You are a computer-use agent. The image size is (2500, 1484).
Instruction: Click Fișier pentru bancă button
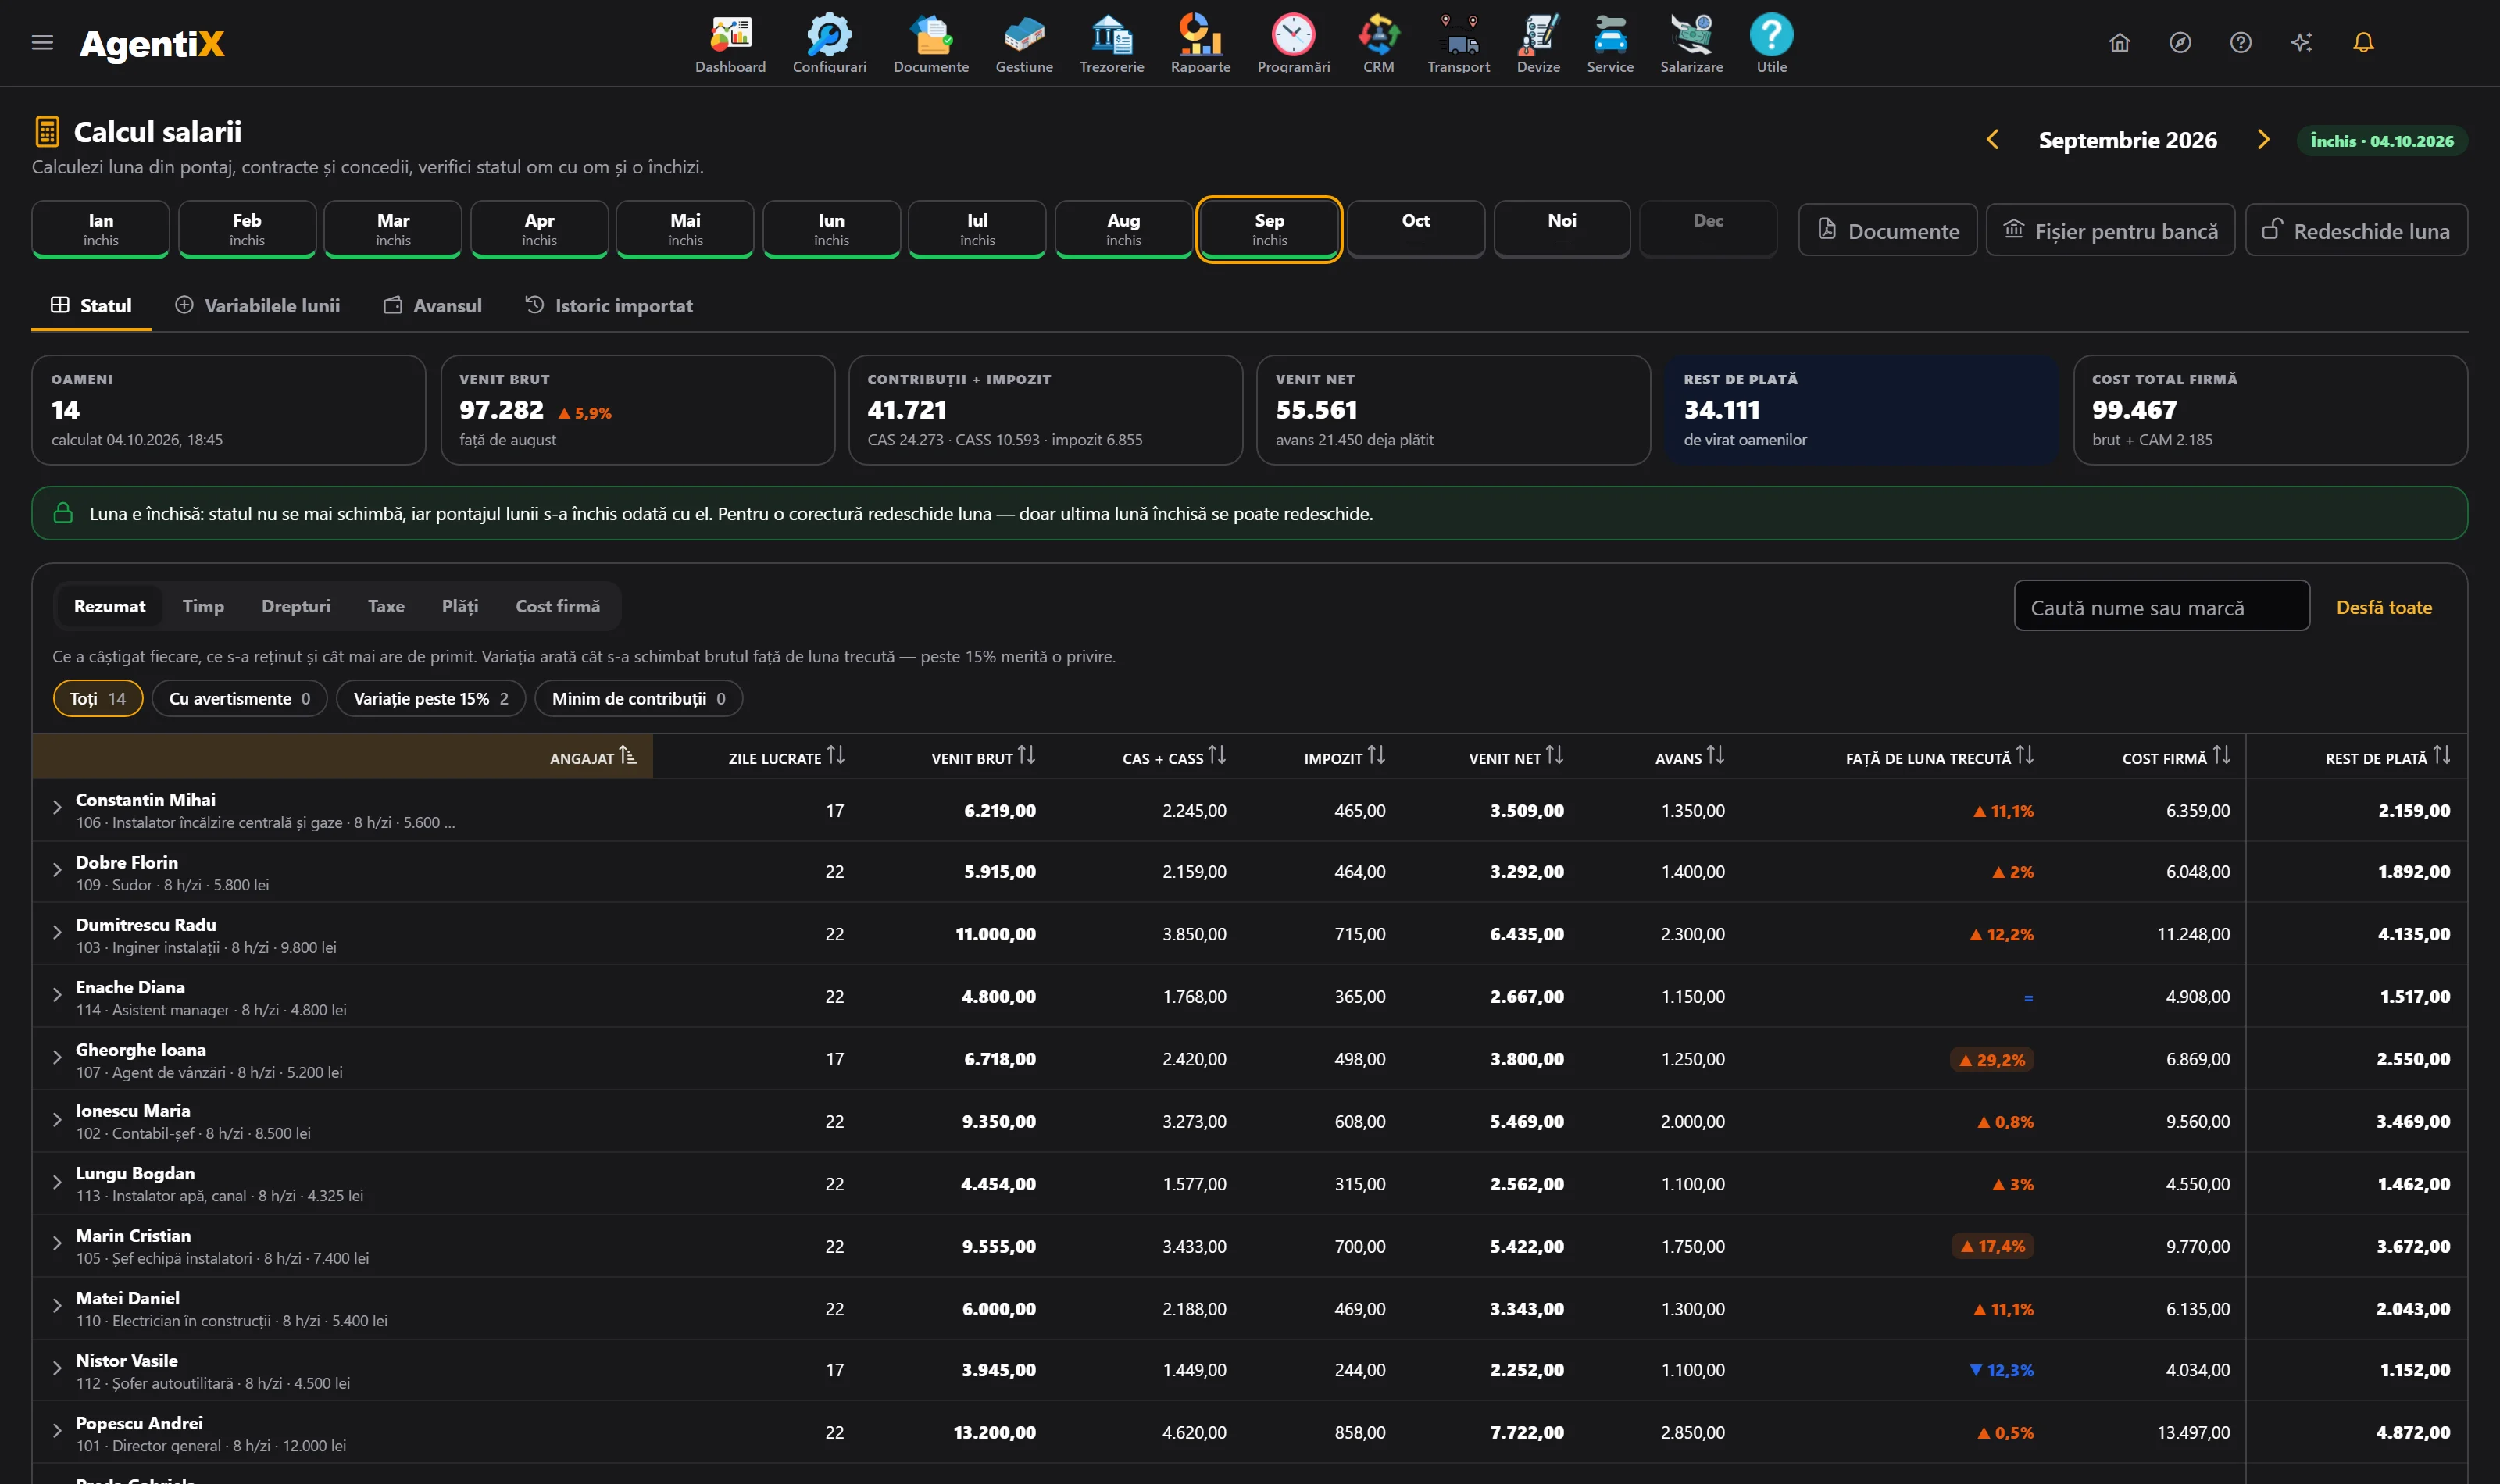(2110, 230)
